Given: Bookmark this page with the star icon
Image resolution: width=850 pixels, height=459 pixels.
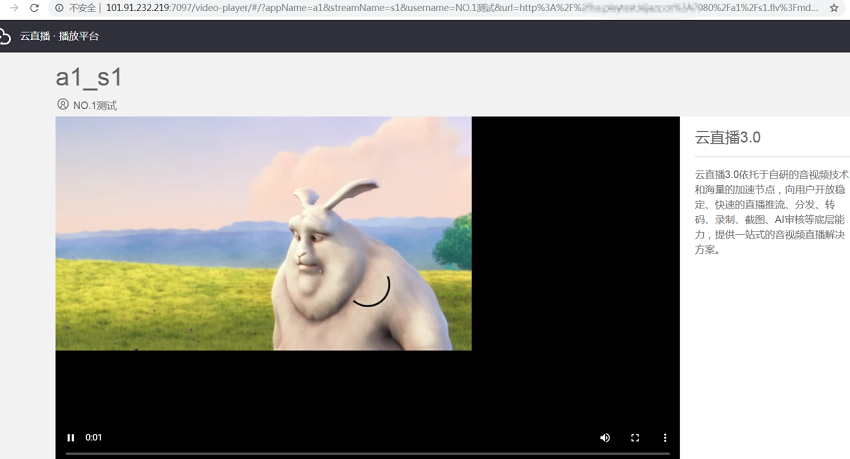Looking at the screenshot, I should [834, 8].
